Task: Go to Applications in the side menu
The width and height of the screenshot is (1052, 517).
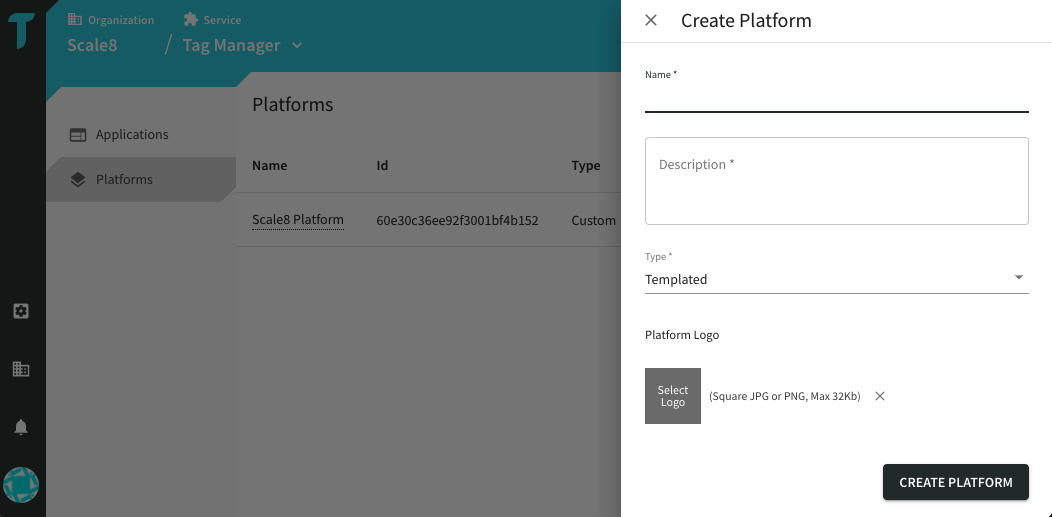Action: (132, 135)
